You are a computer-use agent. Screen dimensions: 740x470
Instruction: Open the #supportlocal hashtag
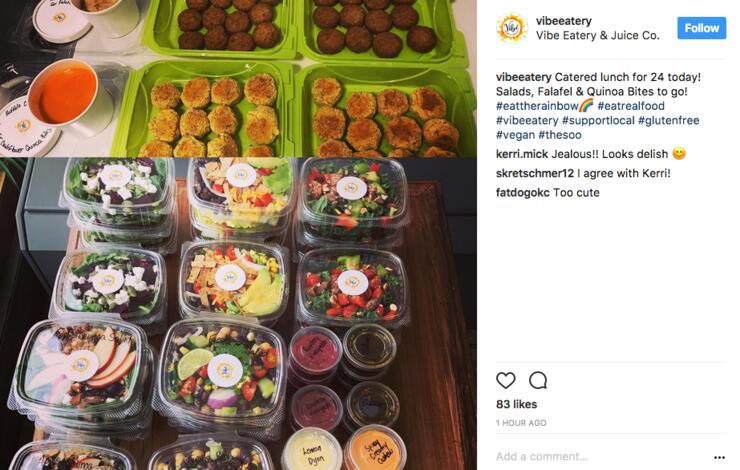click(x=598, y=120)
